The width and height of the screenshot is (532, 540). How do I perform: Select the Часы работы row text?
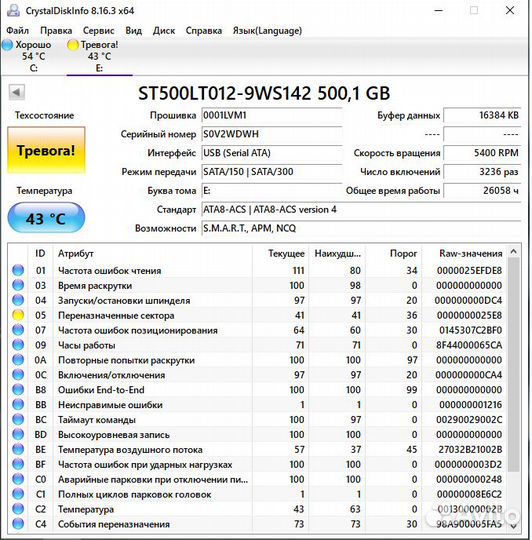point(86,345)
